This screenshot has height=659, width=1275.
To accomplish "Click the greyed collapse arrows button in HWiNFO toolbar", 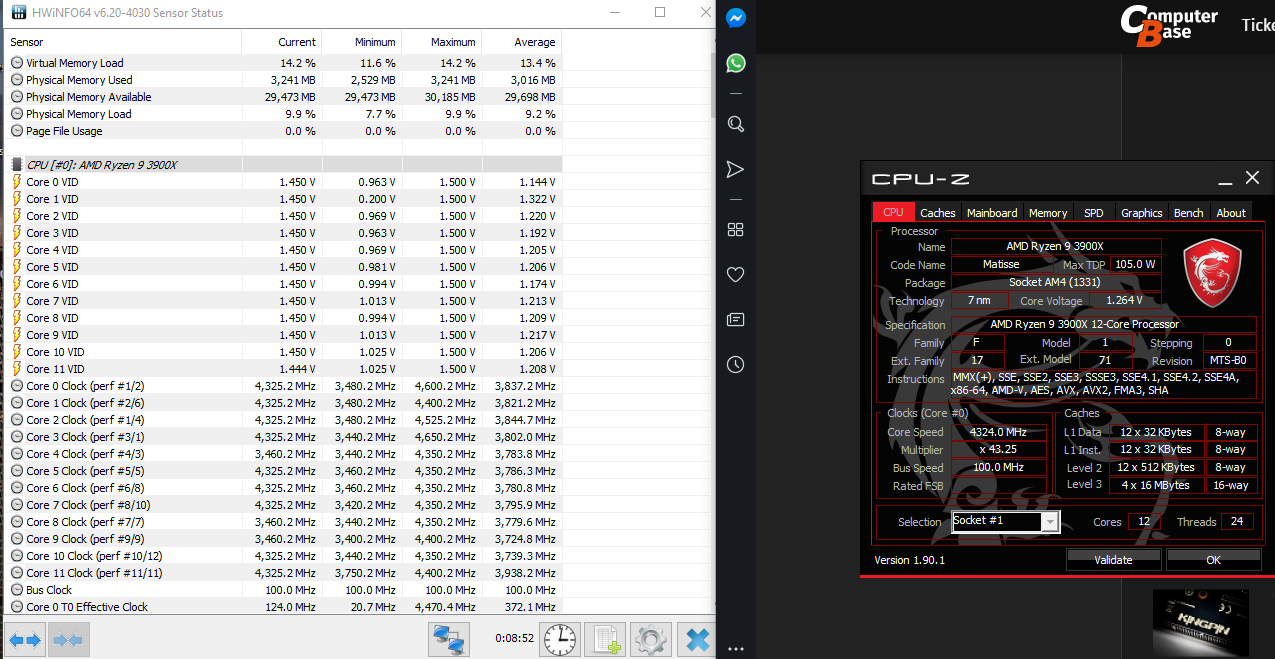I will point(67,638).
